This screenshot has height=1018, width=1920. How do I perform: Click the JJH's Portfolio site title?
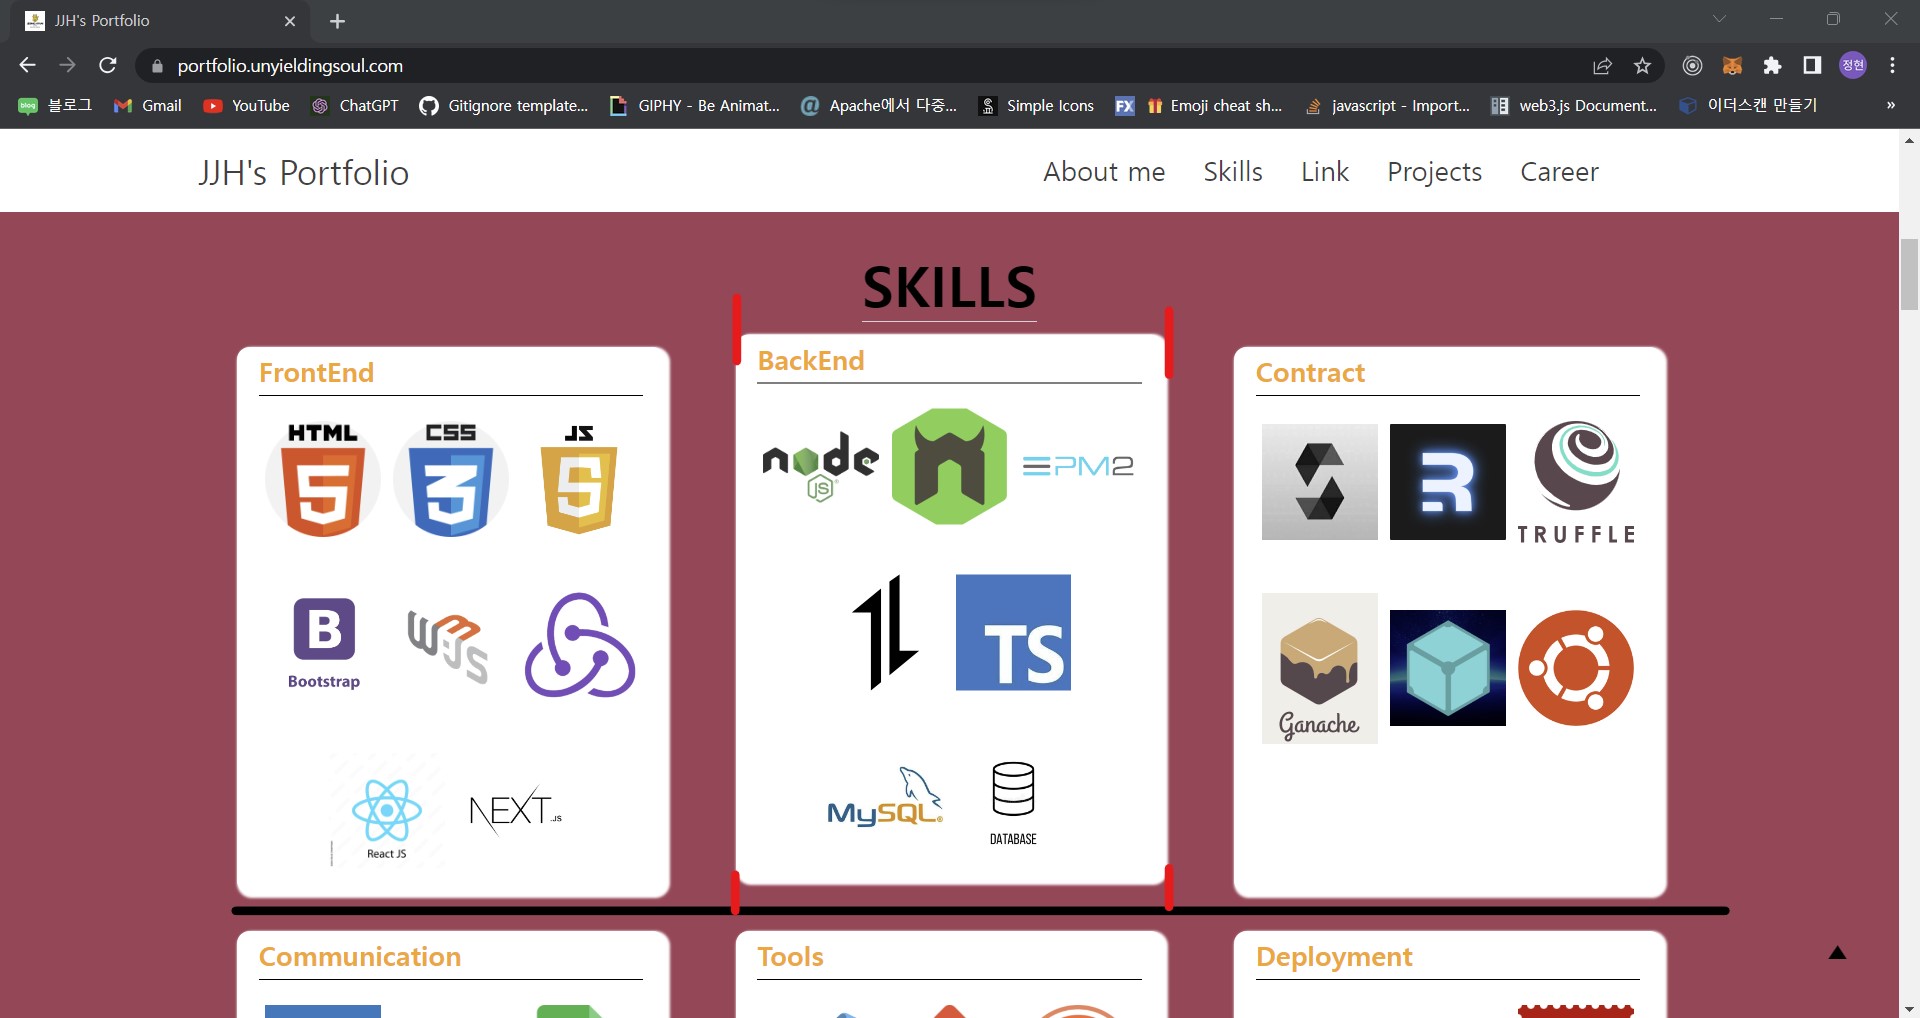point(303,173)
